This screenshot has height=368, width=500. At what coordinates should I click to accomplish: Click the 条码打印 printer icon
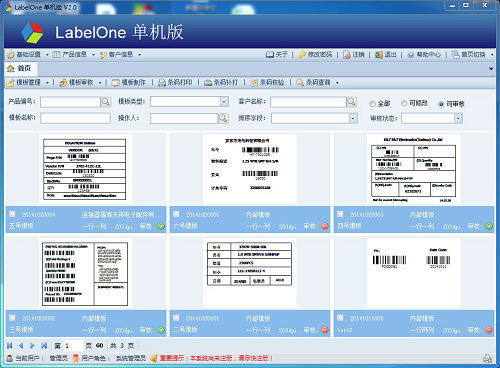click(x=162, y=83)
